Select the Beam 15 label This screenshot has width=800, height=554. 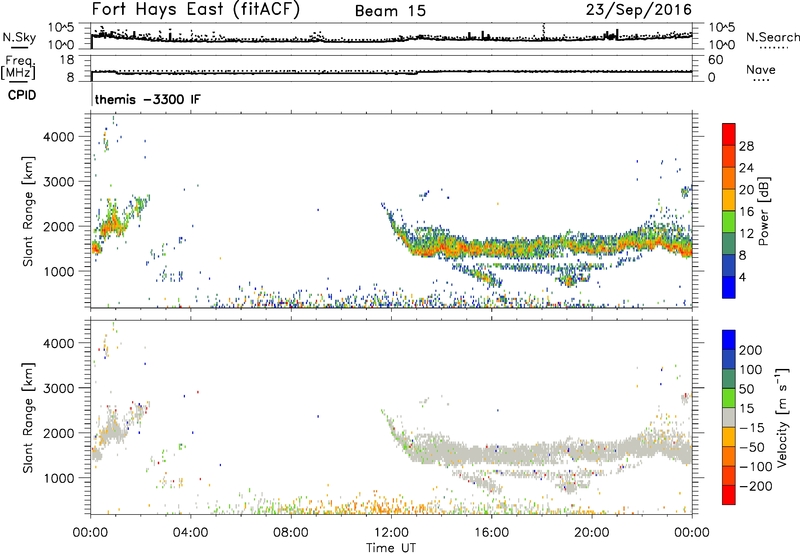(x=390, y=11)
